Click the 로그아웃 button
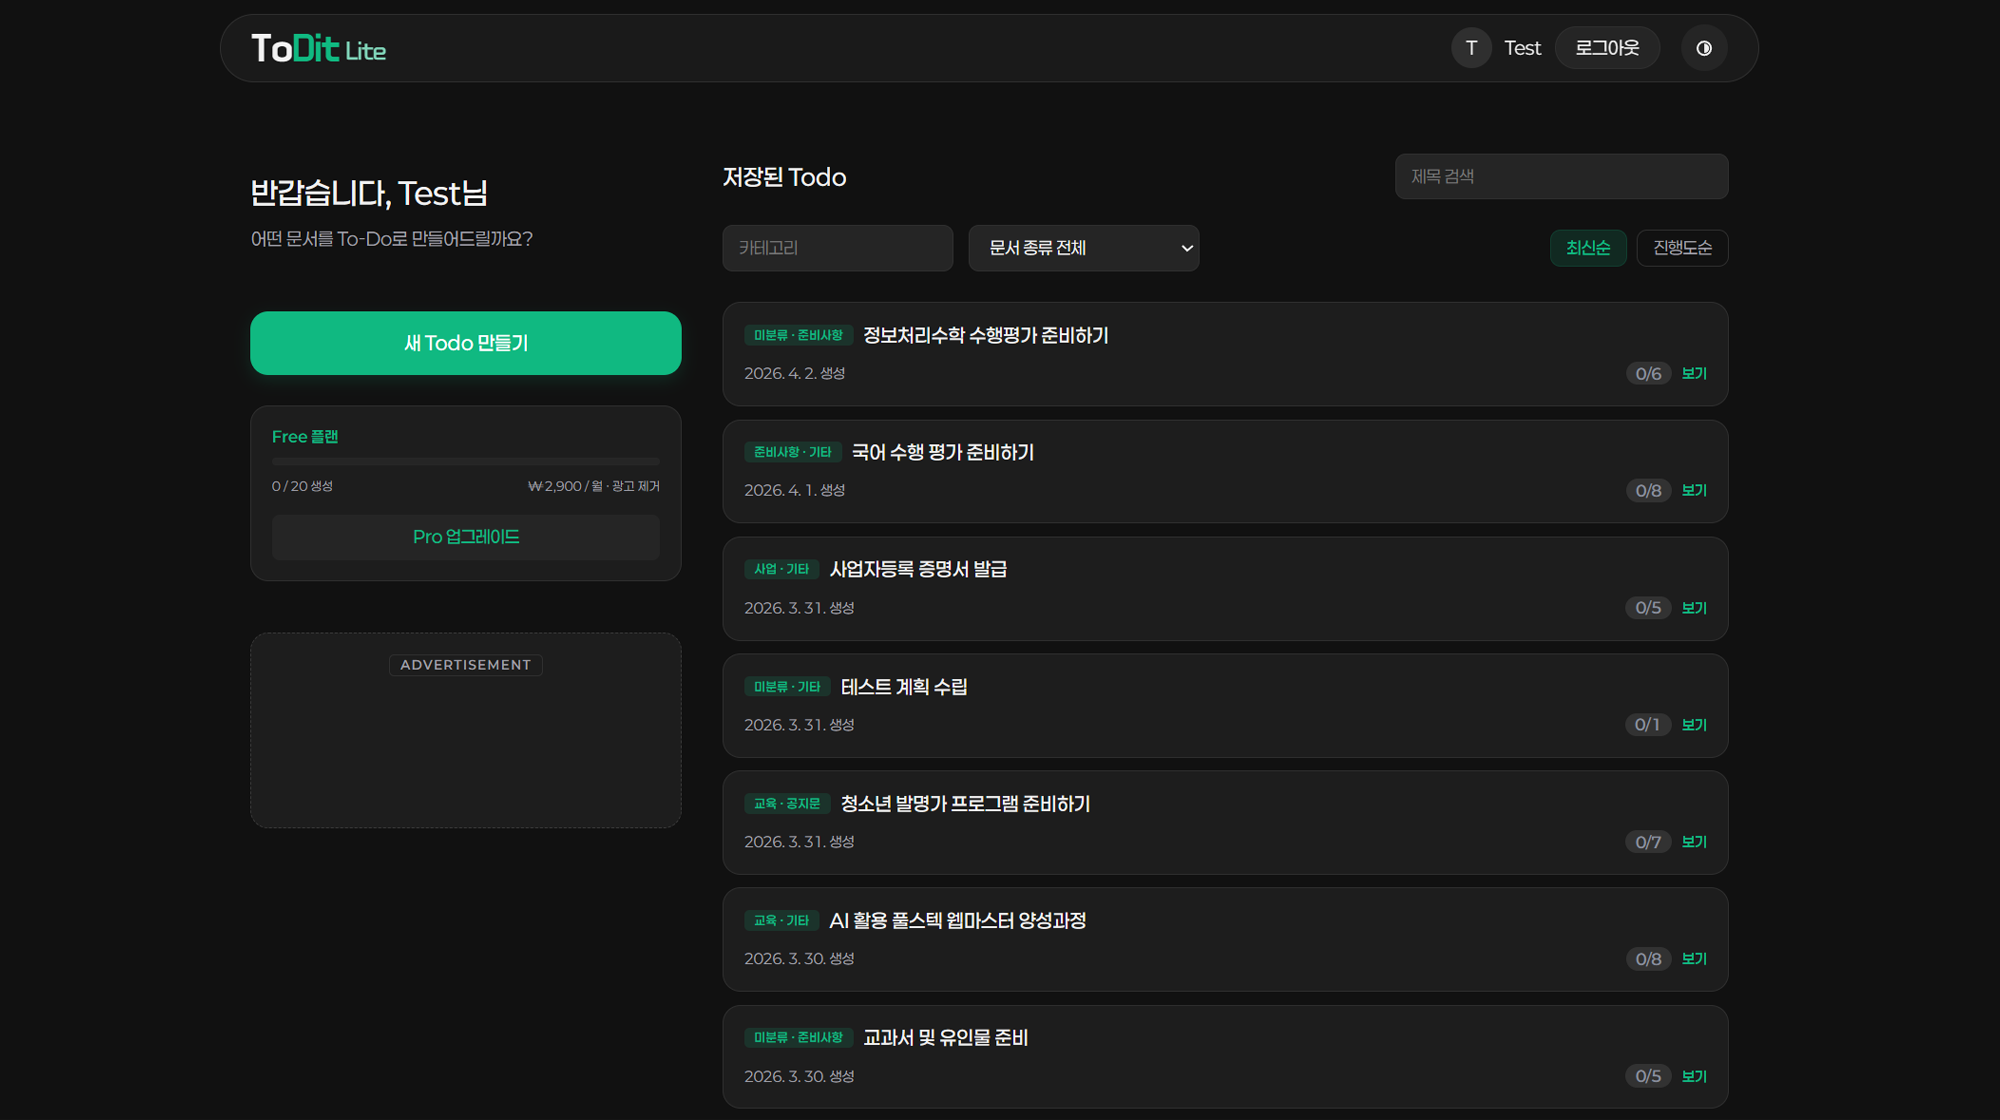The width and height of the screenshot is (2000, 1120). point(1607,48)
